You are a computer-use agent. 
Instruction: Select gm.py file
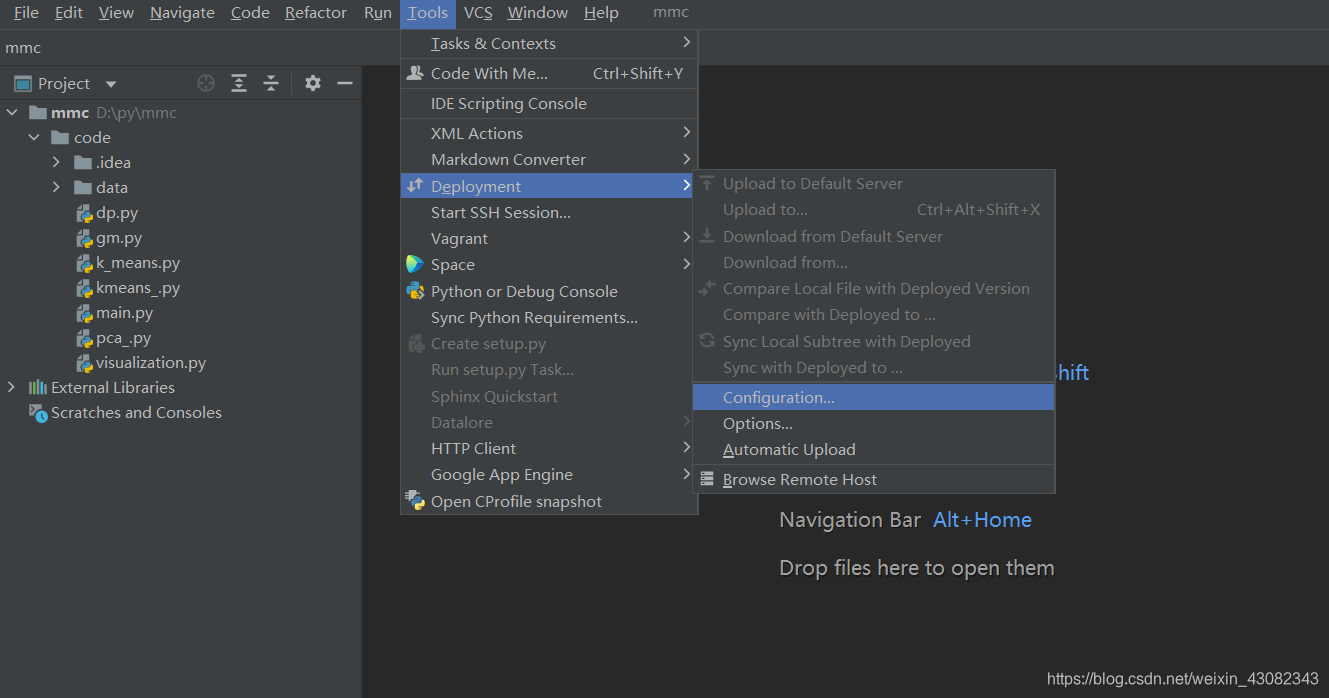click(119, 238)
